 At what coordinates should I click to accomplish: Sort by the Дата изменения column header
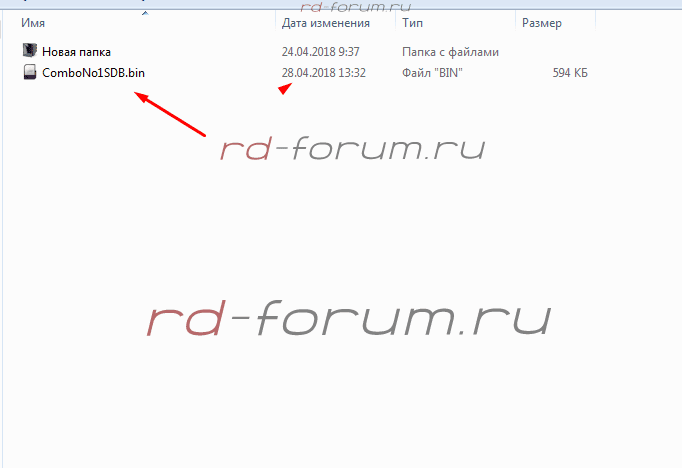(x=326, y=23)
